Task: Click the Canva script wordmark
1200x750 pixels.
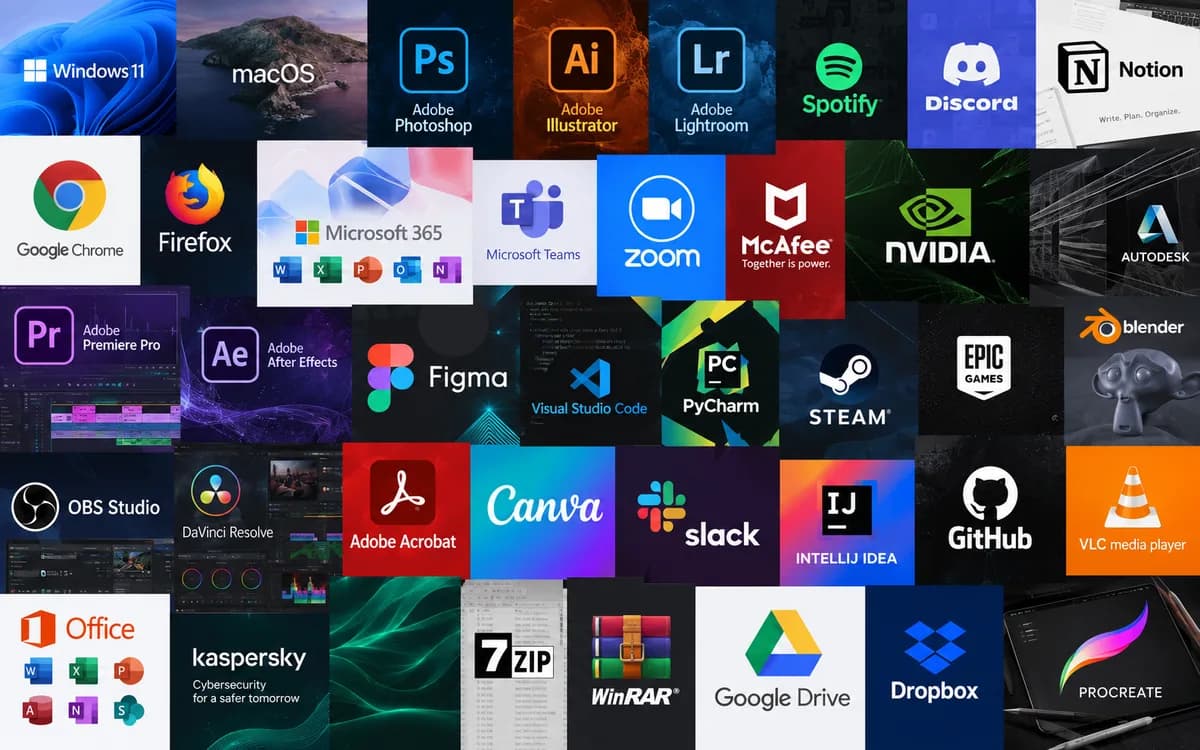Action: pyautogui.click(x=544, y=506)
